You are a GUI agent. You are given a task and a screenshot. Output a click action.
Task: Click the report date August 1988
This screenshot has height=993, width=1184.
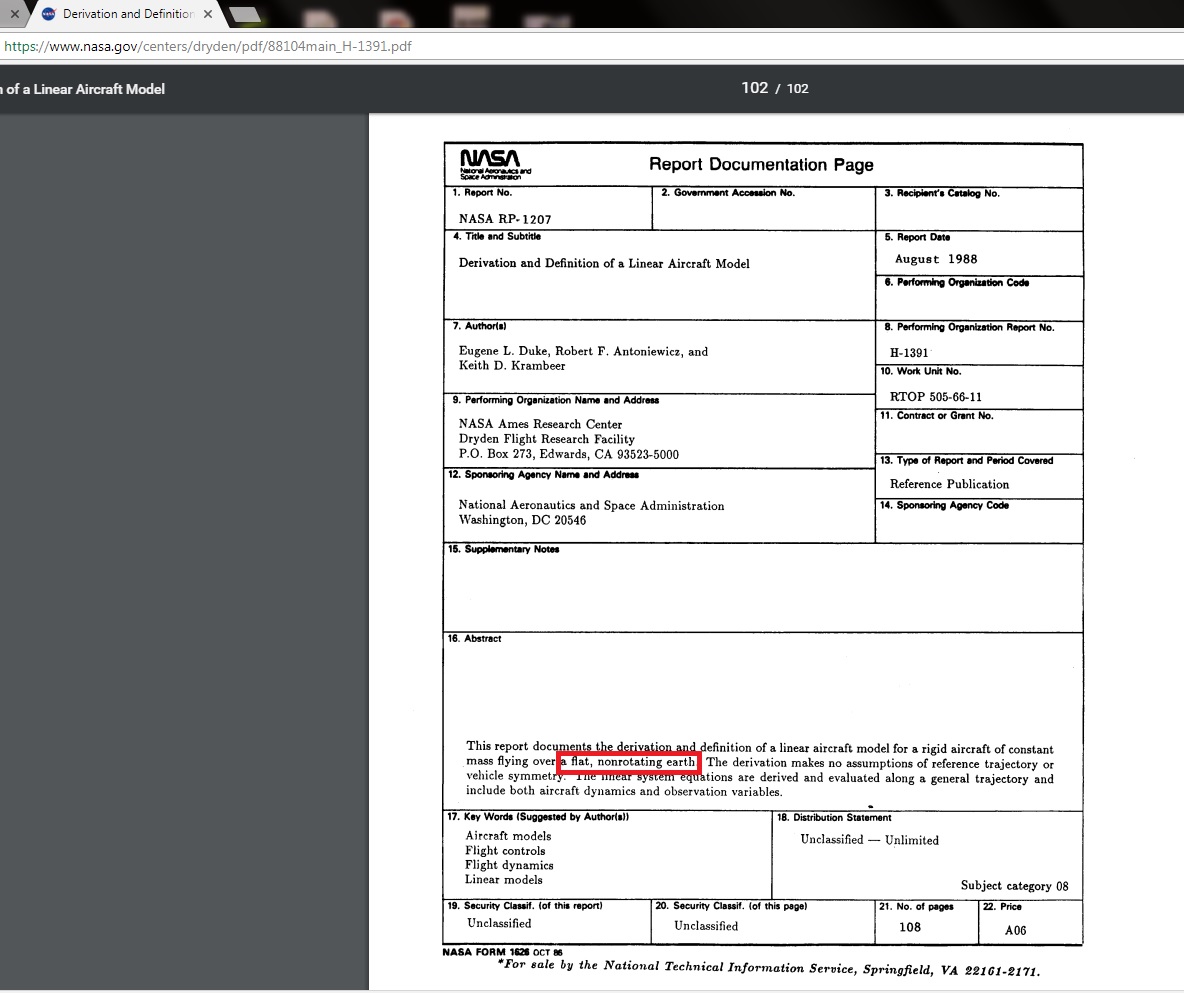tap(936, 259)
